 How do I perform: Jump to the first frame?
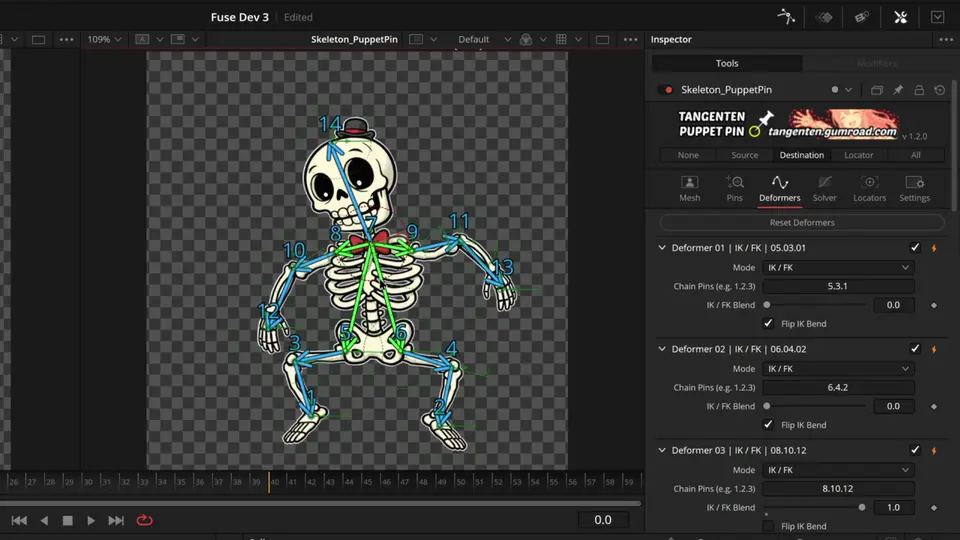click(x=19, y=520)
